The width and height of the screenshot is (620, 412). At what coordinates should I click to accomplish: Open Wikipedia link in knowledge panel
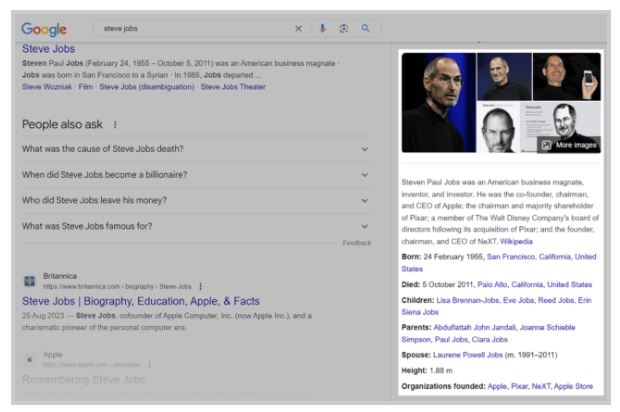516,241
